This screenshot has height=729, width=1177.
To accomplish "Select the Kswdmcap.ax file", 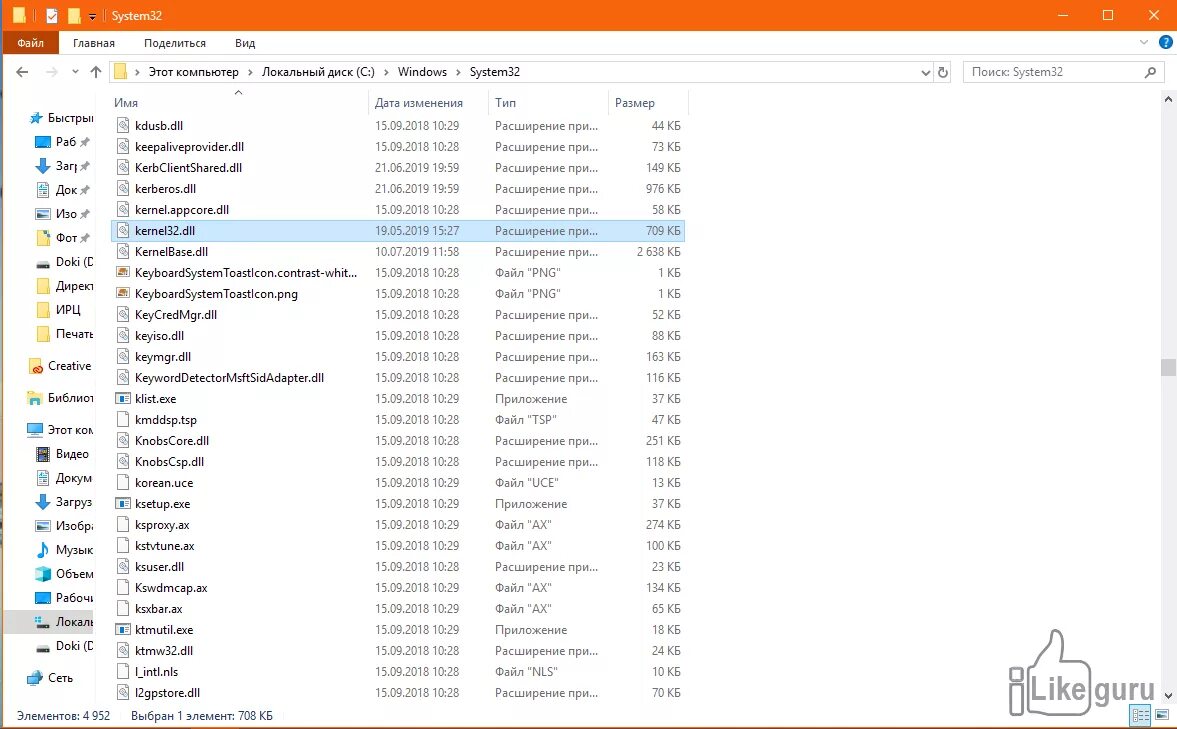I will pos(398,588).
